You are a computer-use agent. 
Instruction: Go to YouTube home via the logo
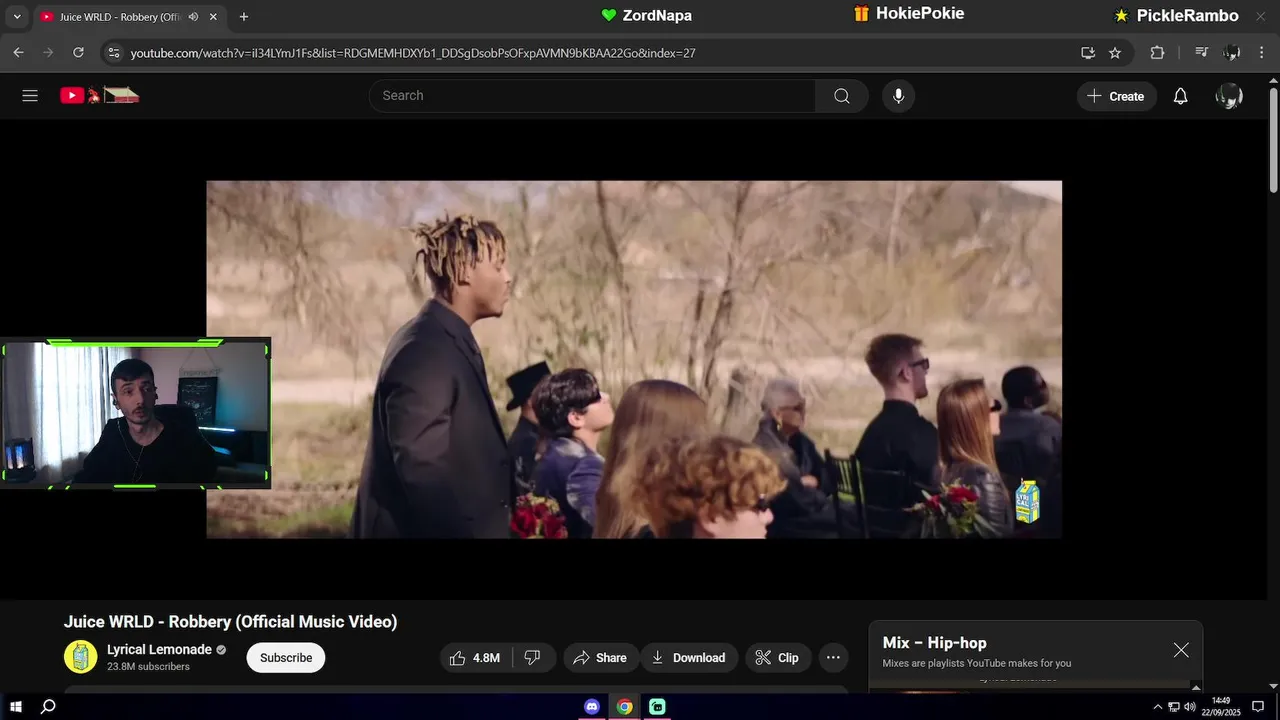(99, 96)
